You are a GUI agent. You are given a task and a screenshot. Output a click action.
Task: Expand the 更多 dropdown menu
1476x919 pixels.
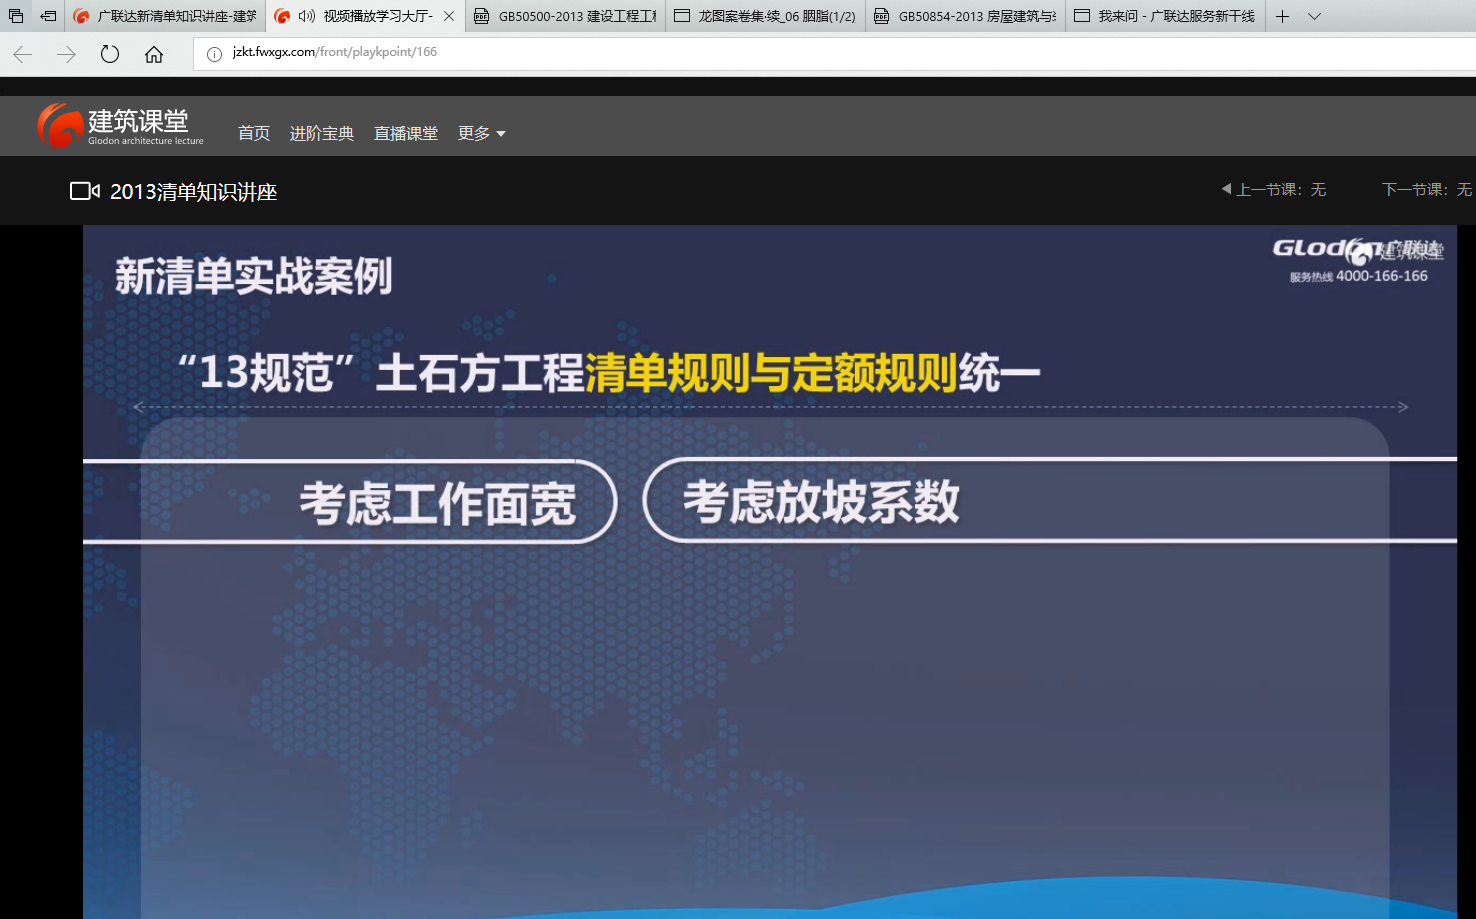[x=482, y=133]
